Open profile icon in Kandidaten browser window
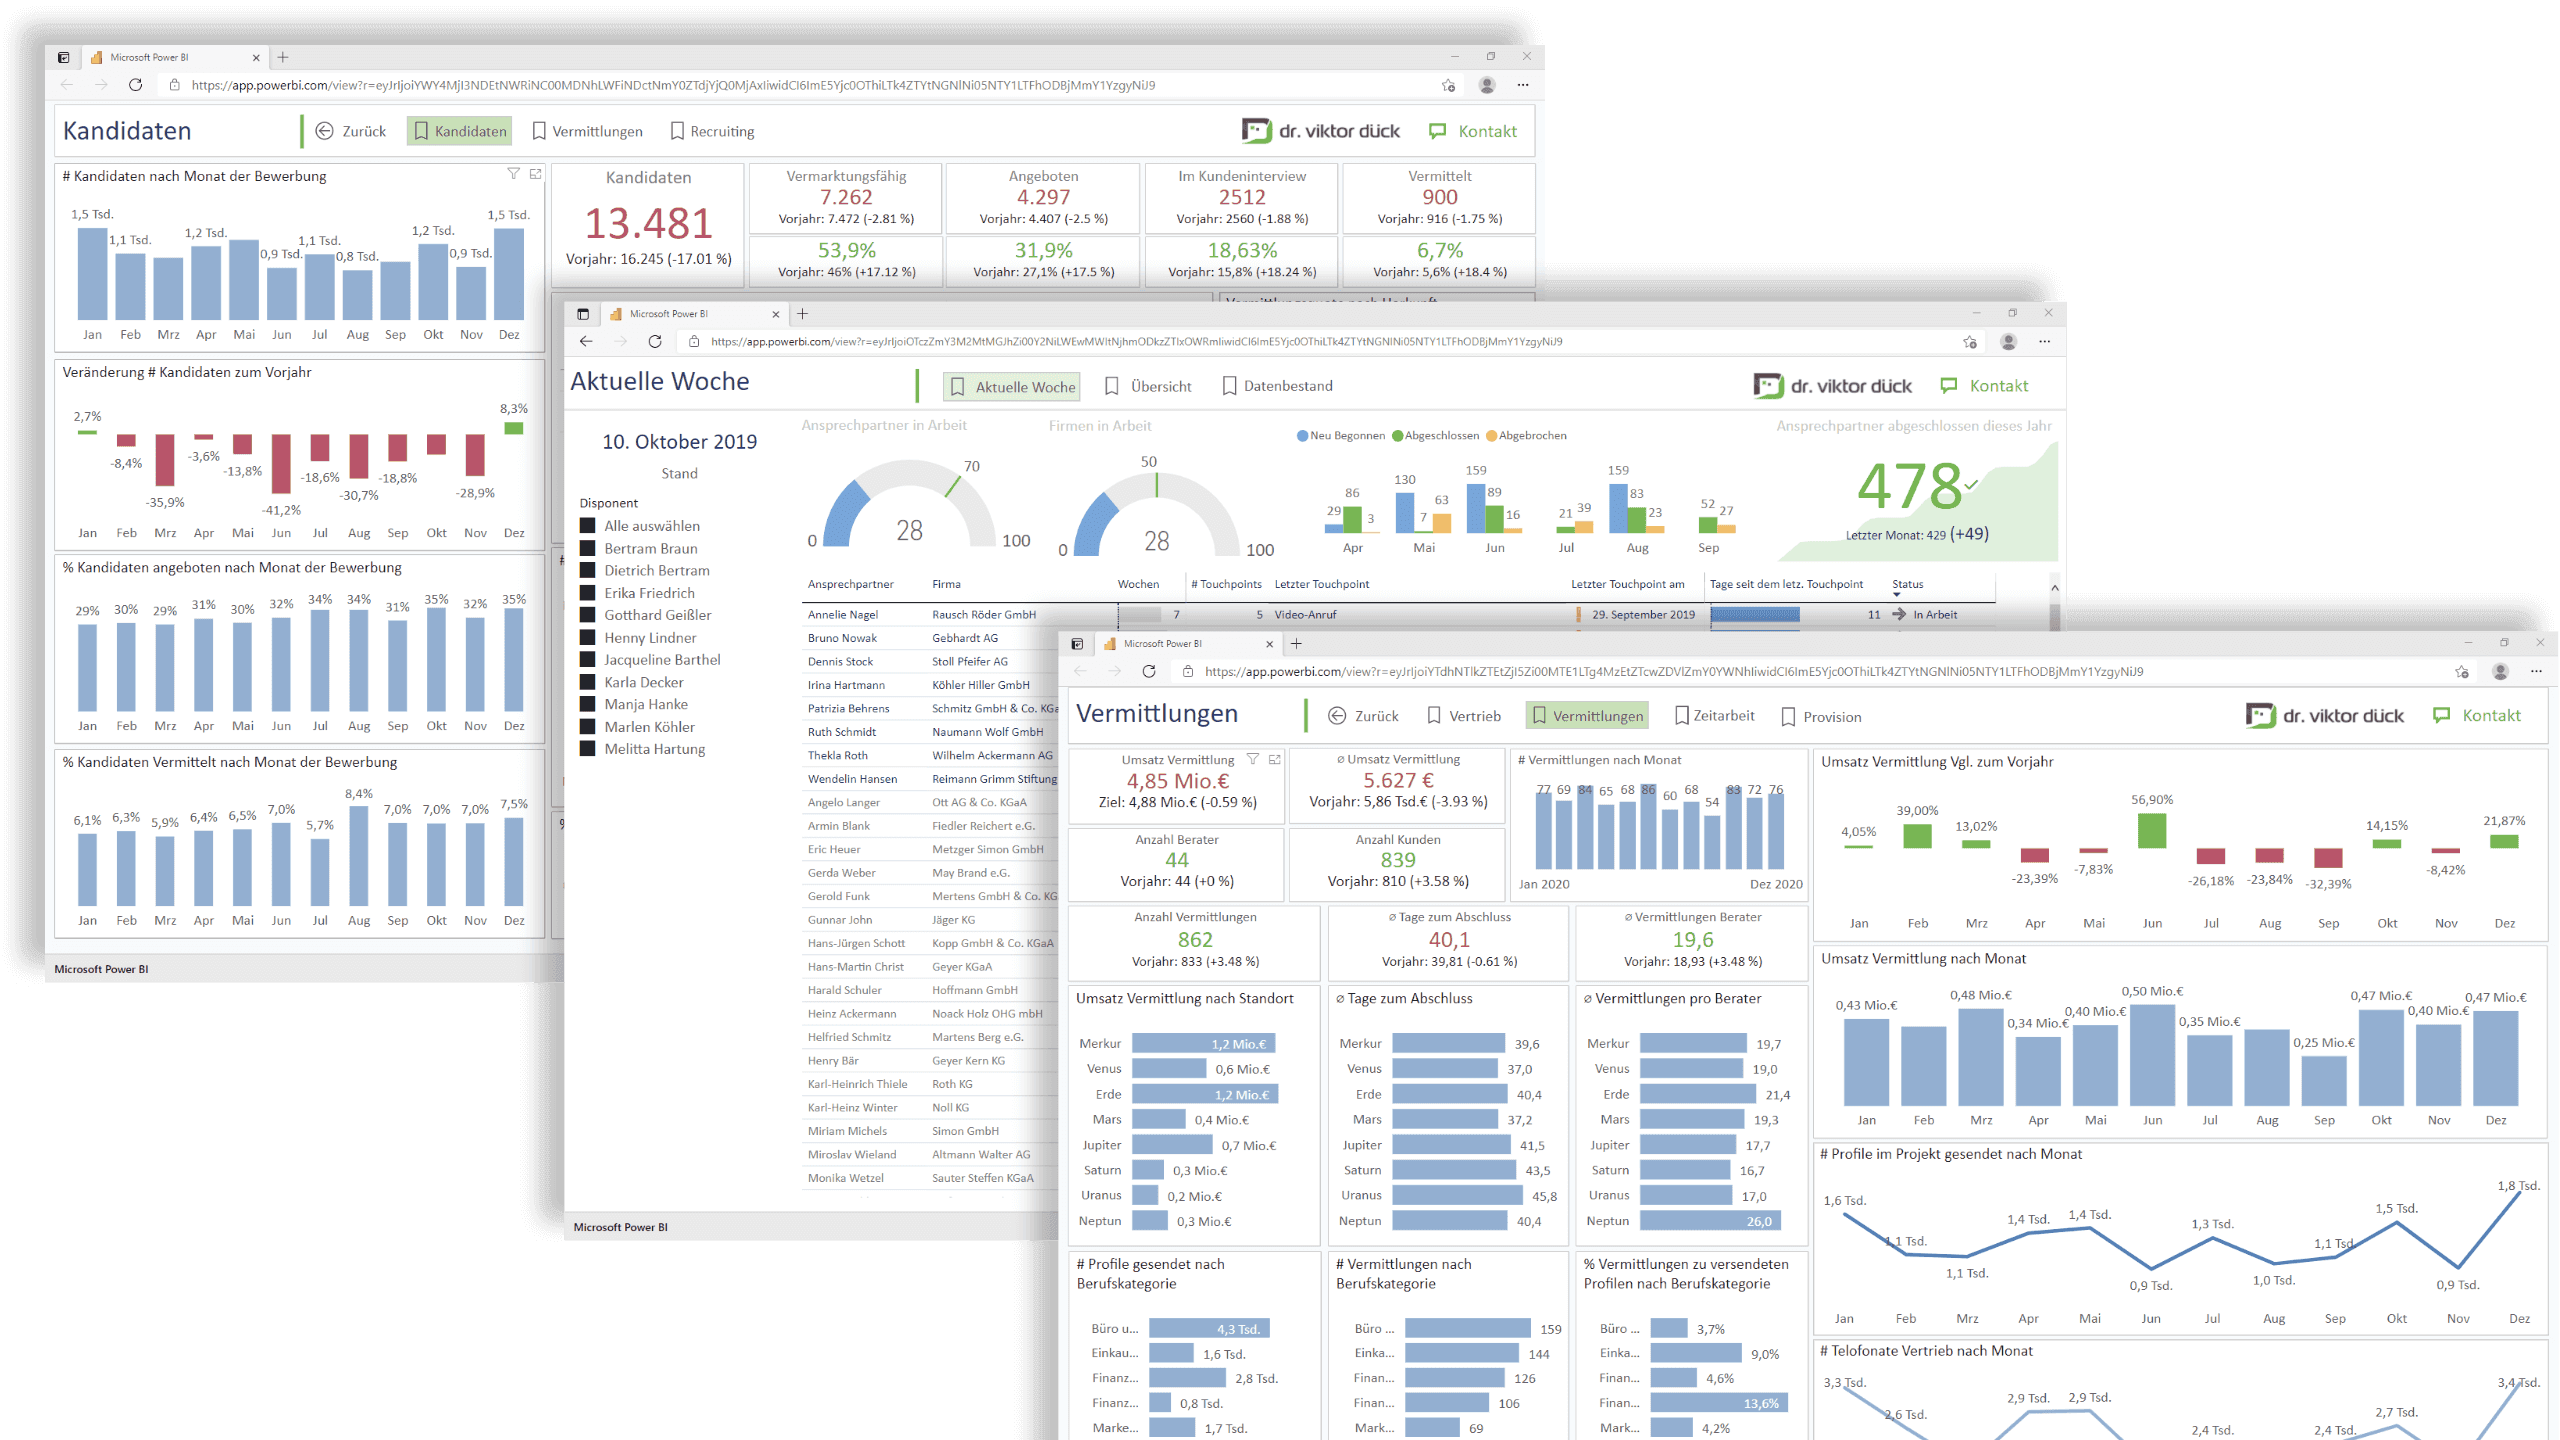The width and height of the screenshot is (2560, 1440). click(x=1487, y=86)
